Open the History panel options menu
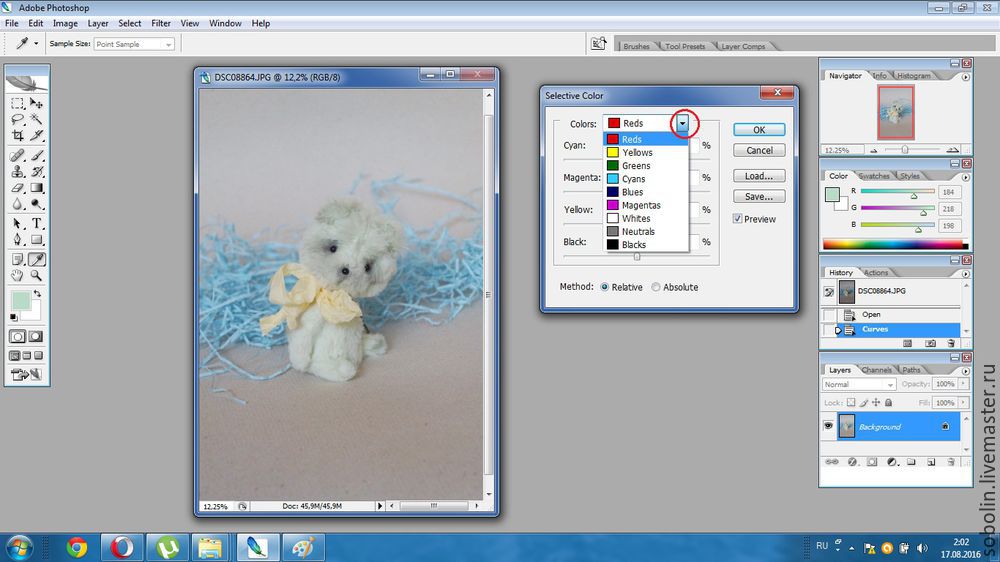Viewport: 1000px width, 562px height. (966, 274)
